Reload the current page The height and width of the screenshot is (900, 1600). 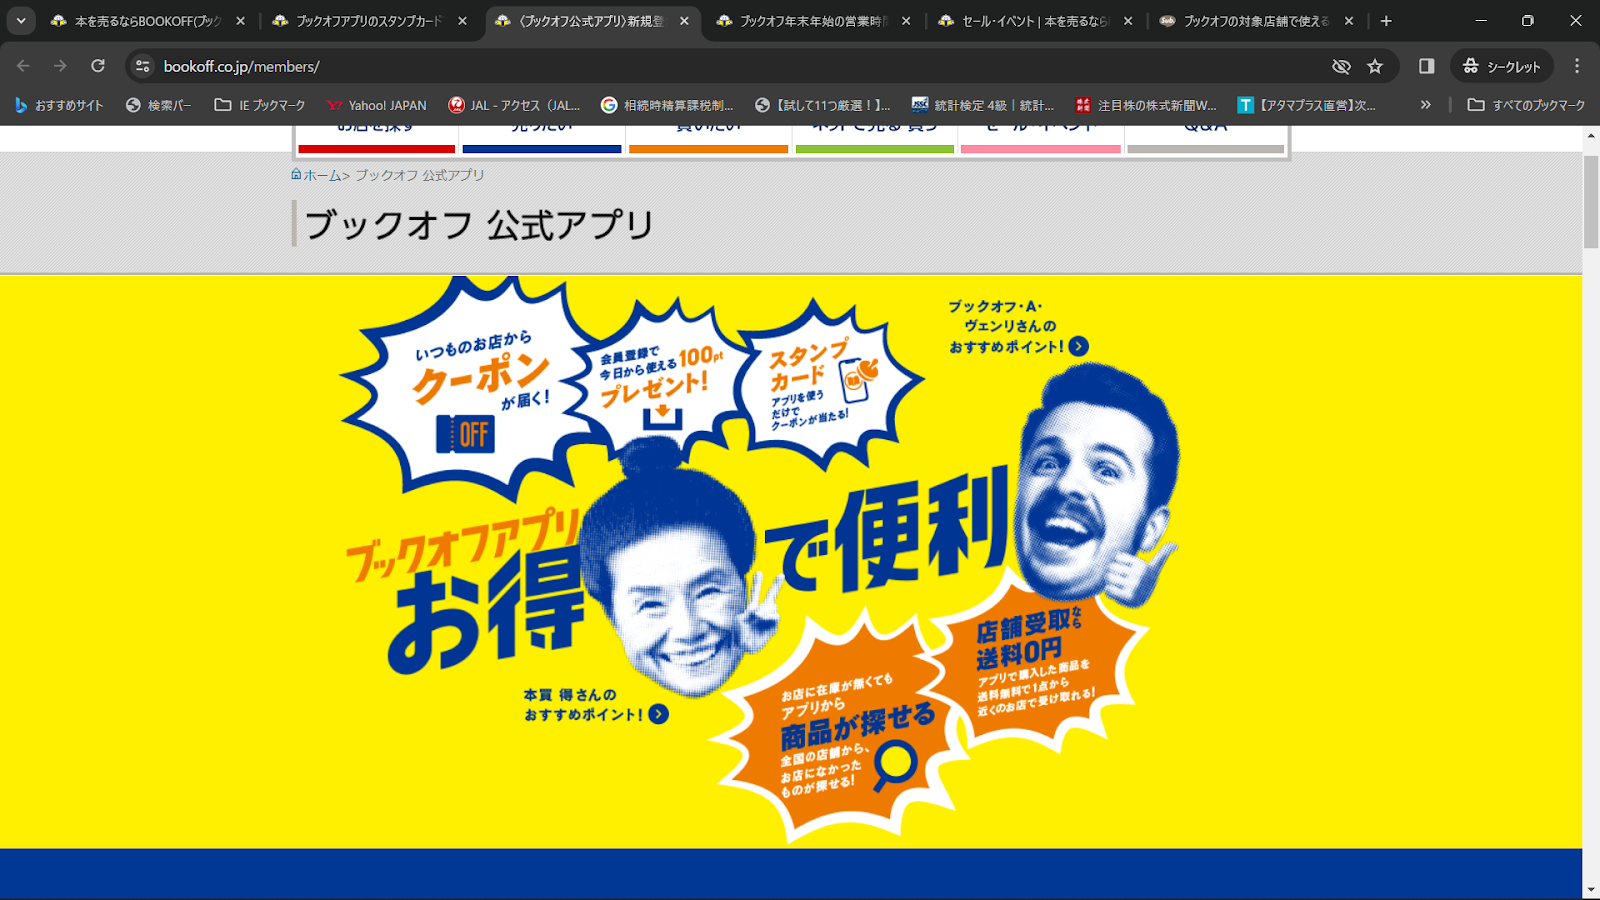tap(98, 66)
